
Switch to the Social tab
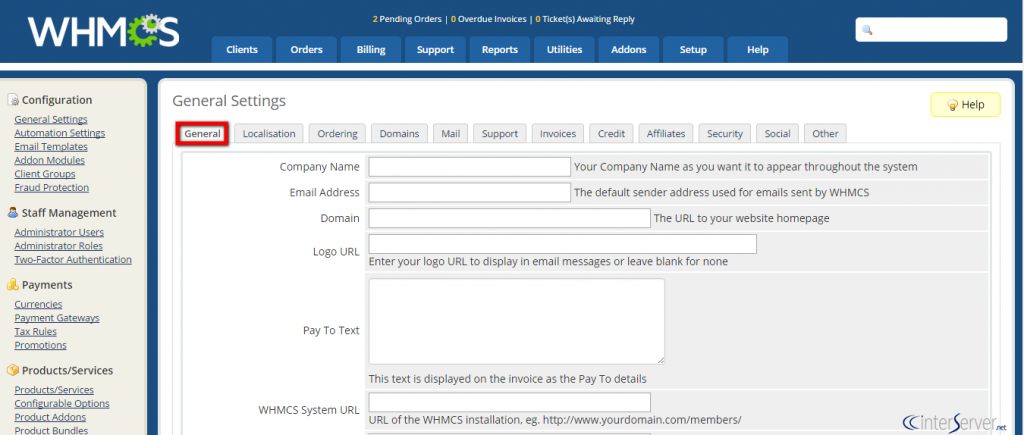pos(778,133)
